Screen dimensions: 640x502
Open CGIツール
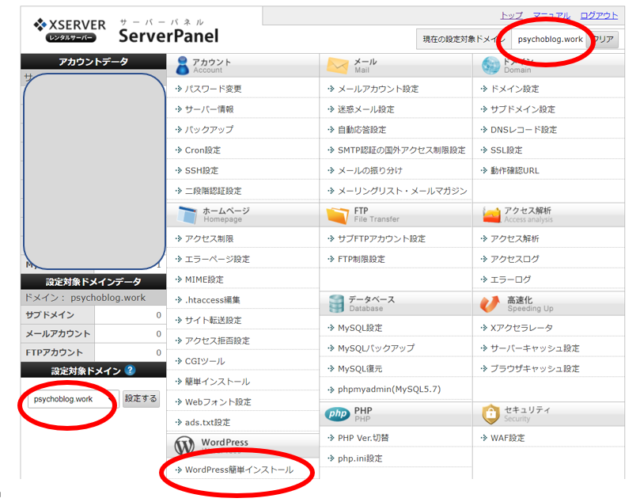(x=204, y=361)
